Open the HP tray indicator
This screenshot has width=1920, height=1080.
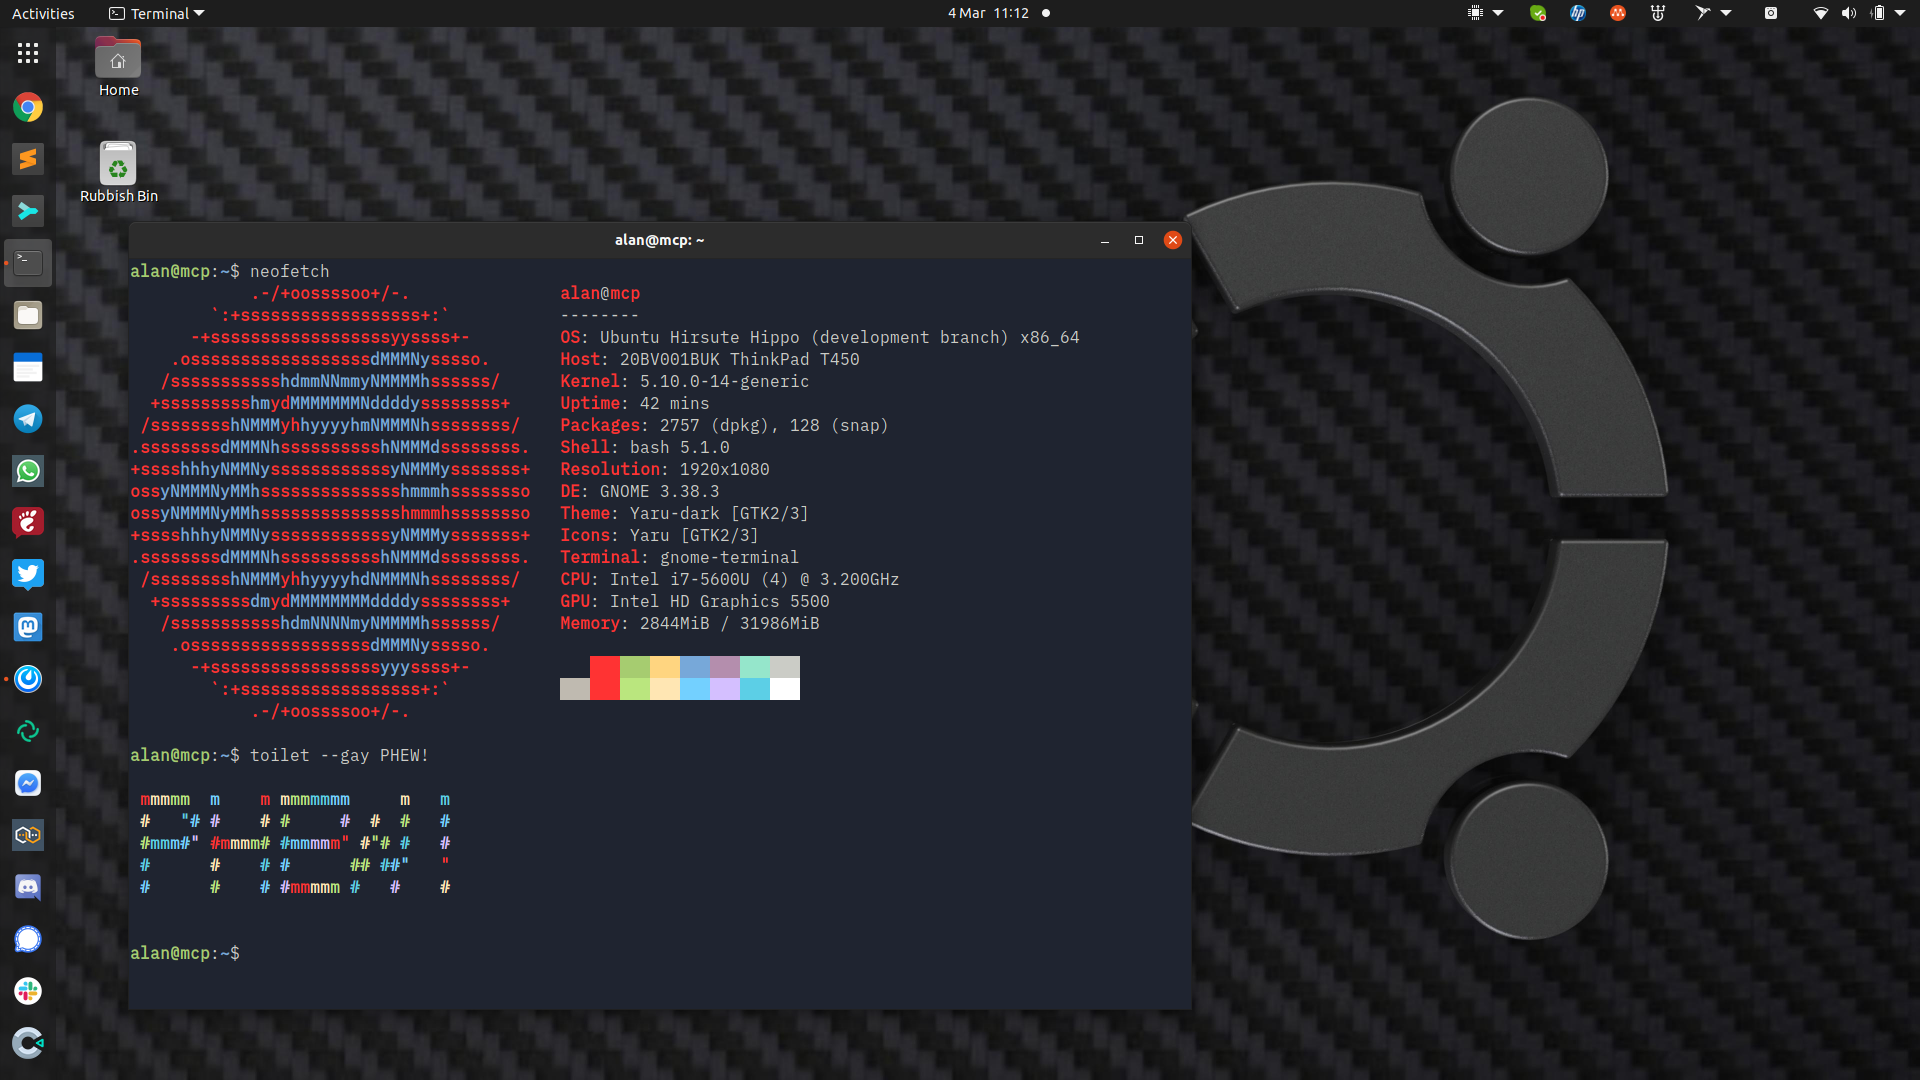pos(1578,13)
